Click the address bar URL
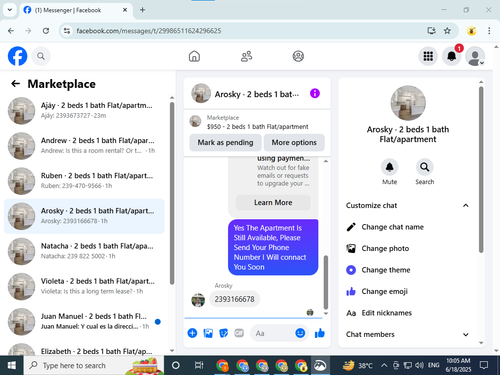Image resolution: width=500 pixels, height=375 pixels. click(x=149, y=31)
